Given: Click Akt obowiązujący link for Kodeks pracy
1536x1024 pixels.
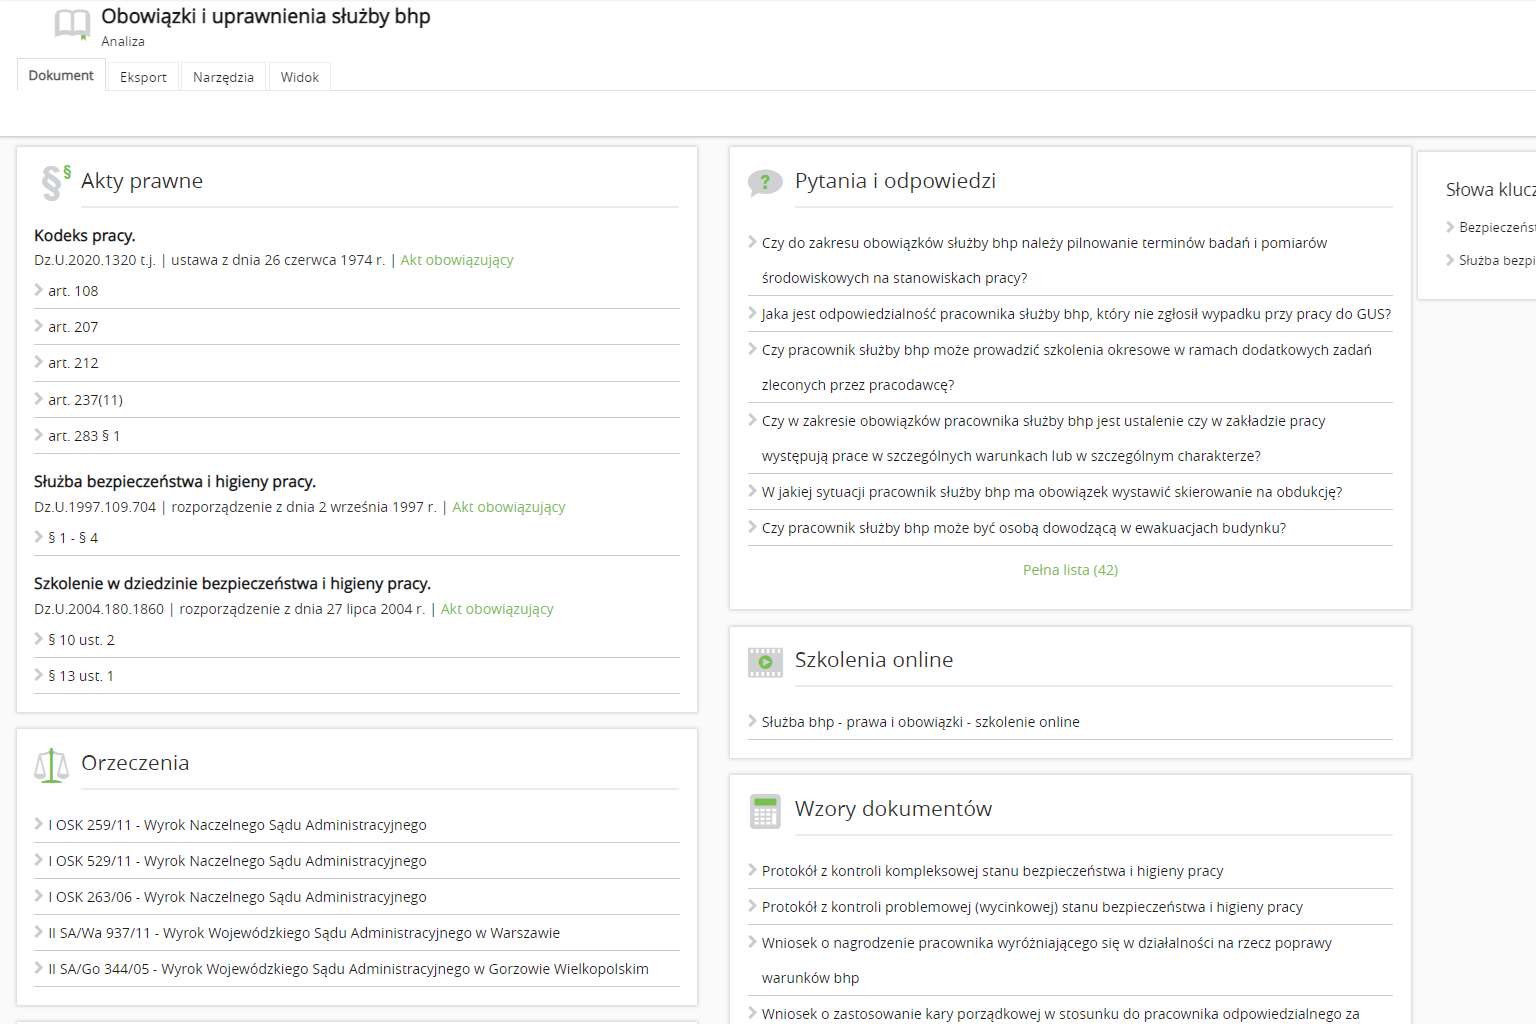Looking at the screenshot, I should tap(457, 260).
